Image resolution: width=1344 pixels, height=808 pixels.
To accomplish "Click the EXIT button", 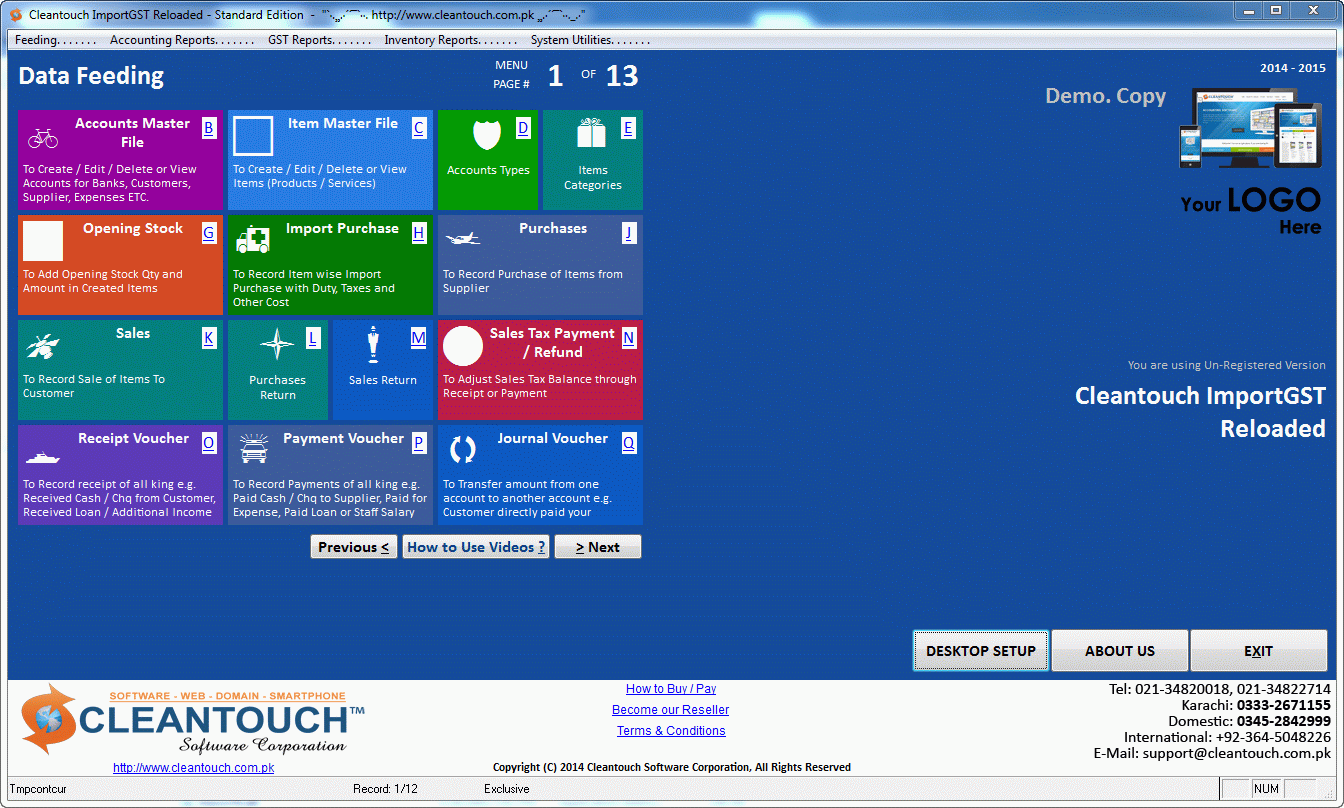I will 1259,651.
